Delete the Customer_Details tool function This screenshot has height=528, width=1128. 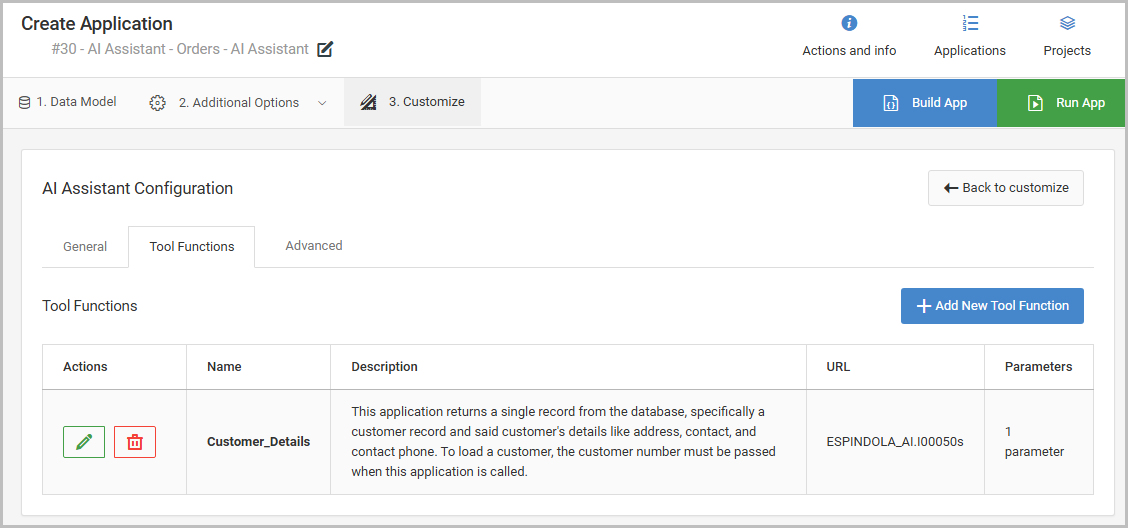coord(135,442)
